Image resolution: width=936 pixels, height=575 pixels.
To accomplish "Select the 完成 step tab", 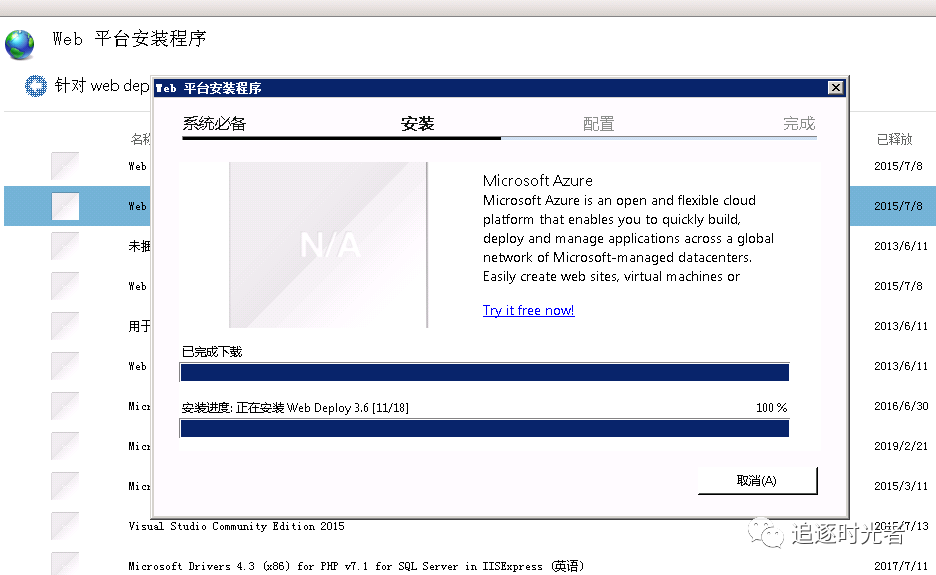I will coord(799,124).
